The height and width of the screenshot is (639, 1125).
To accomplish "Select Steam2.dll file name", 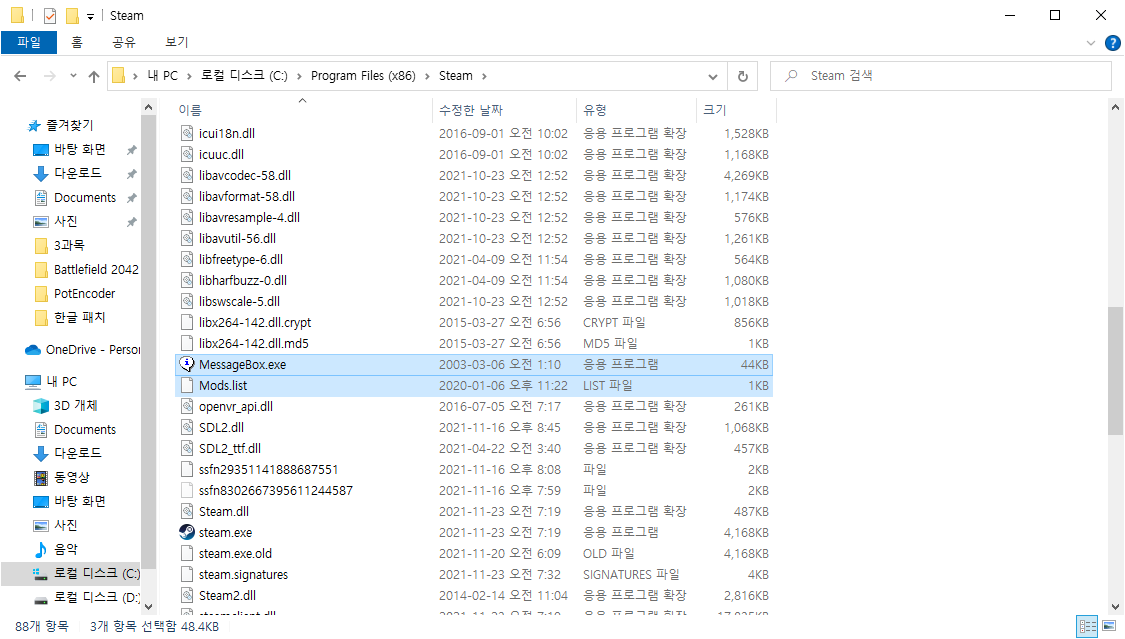I will 227,595.
